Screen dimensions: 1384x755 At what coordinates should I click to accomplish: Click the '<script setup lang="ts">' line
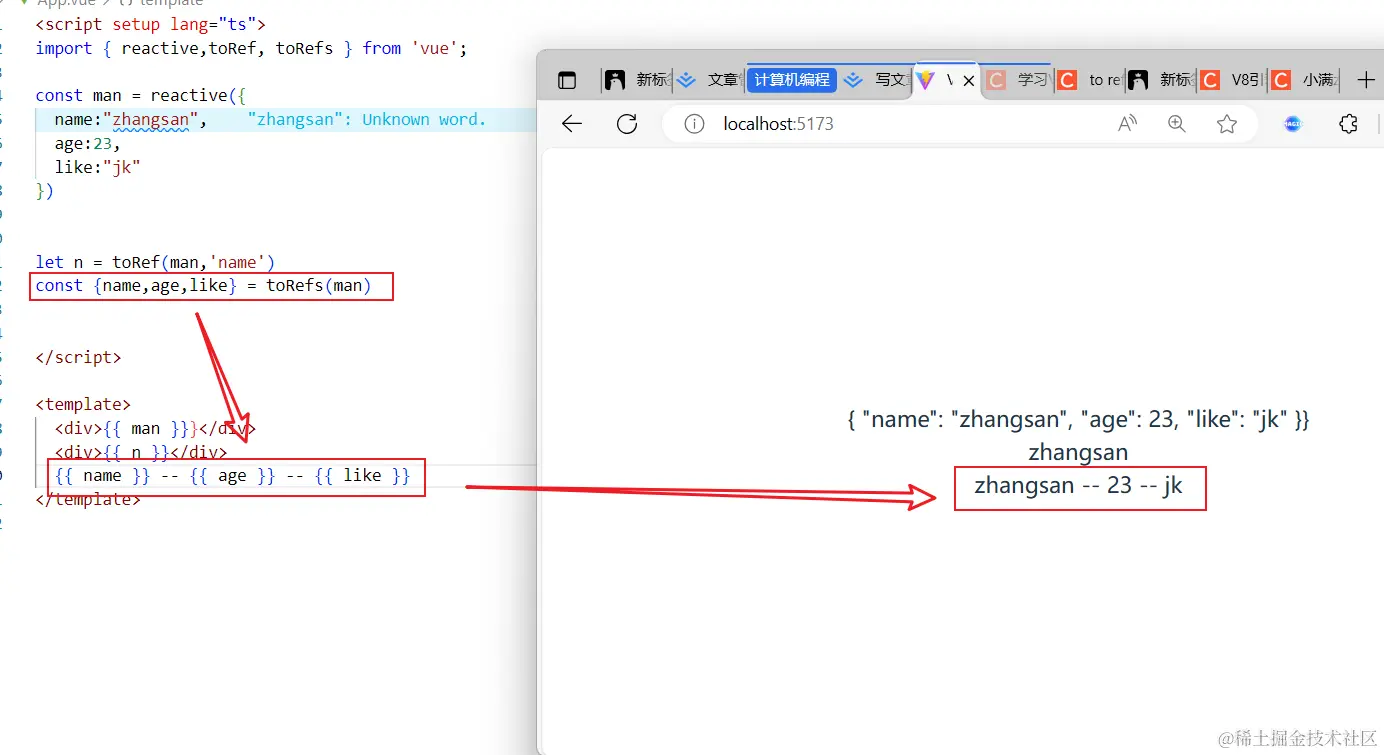(150, 24)
